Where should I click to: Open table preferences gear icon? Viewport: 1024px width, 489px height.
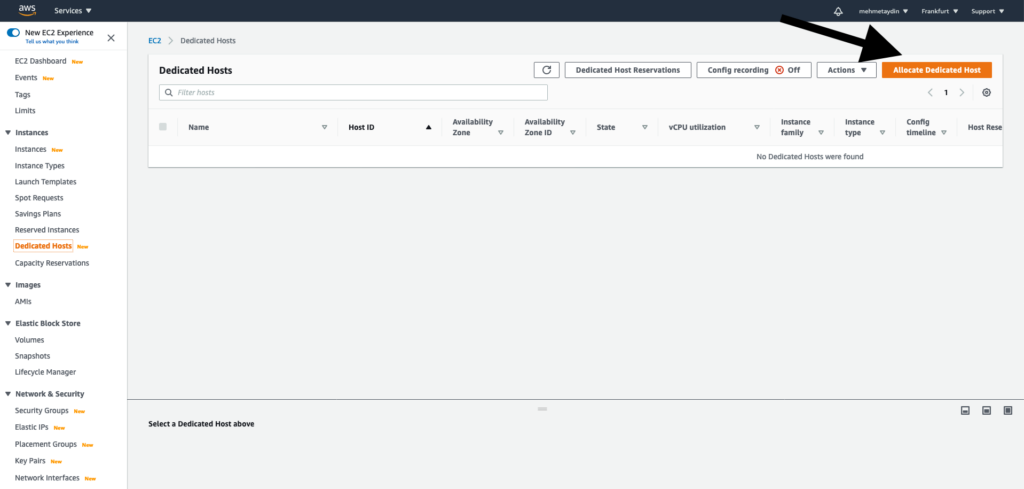click(986, 93)
